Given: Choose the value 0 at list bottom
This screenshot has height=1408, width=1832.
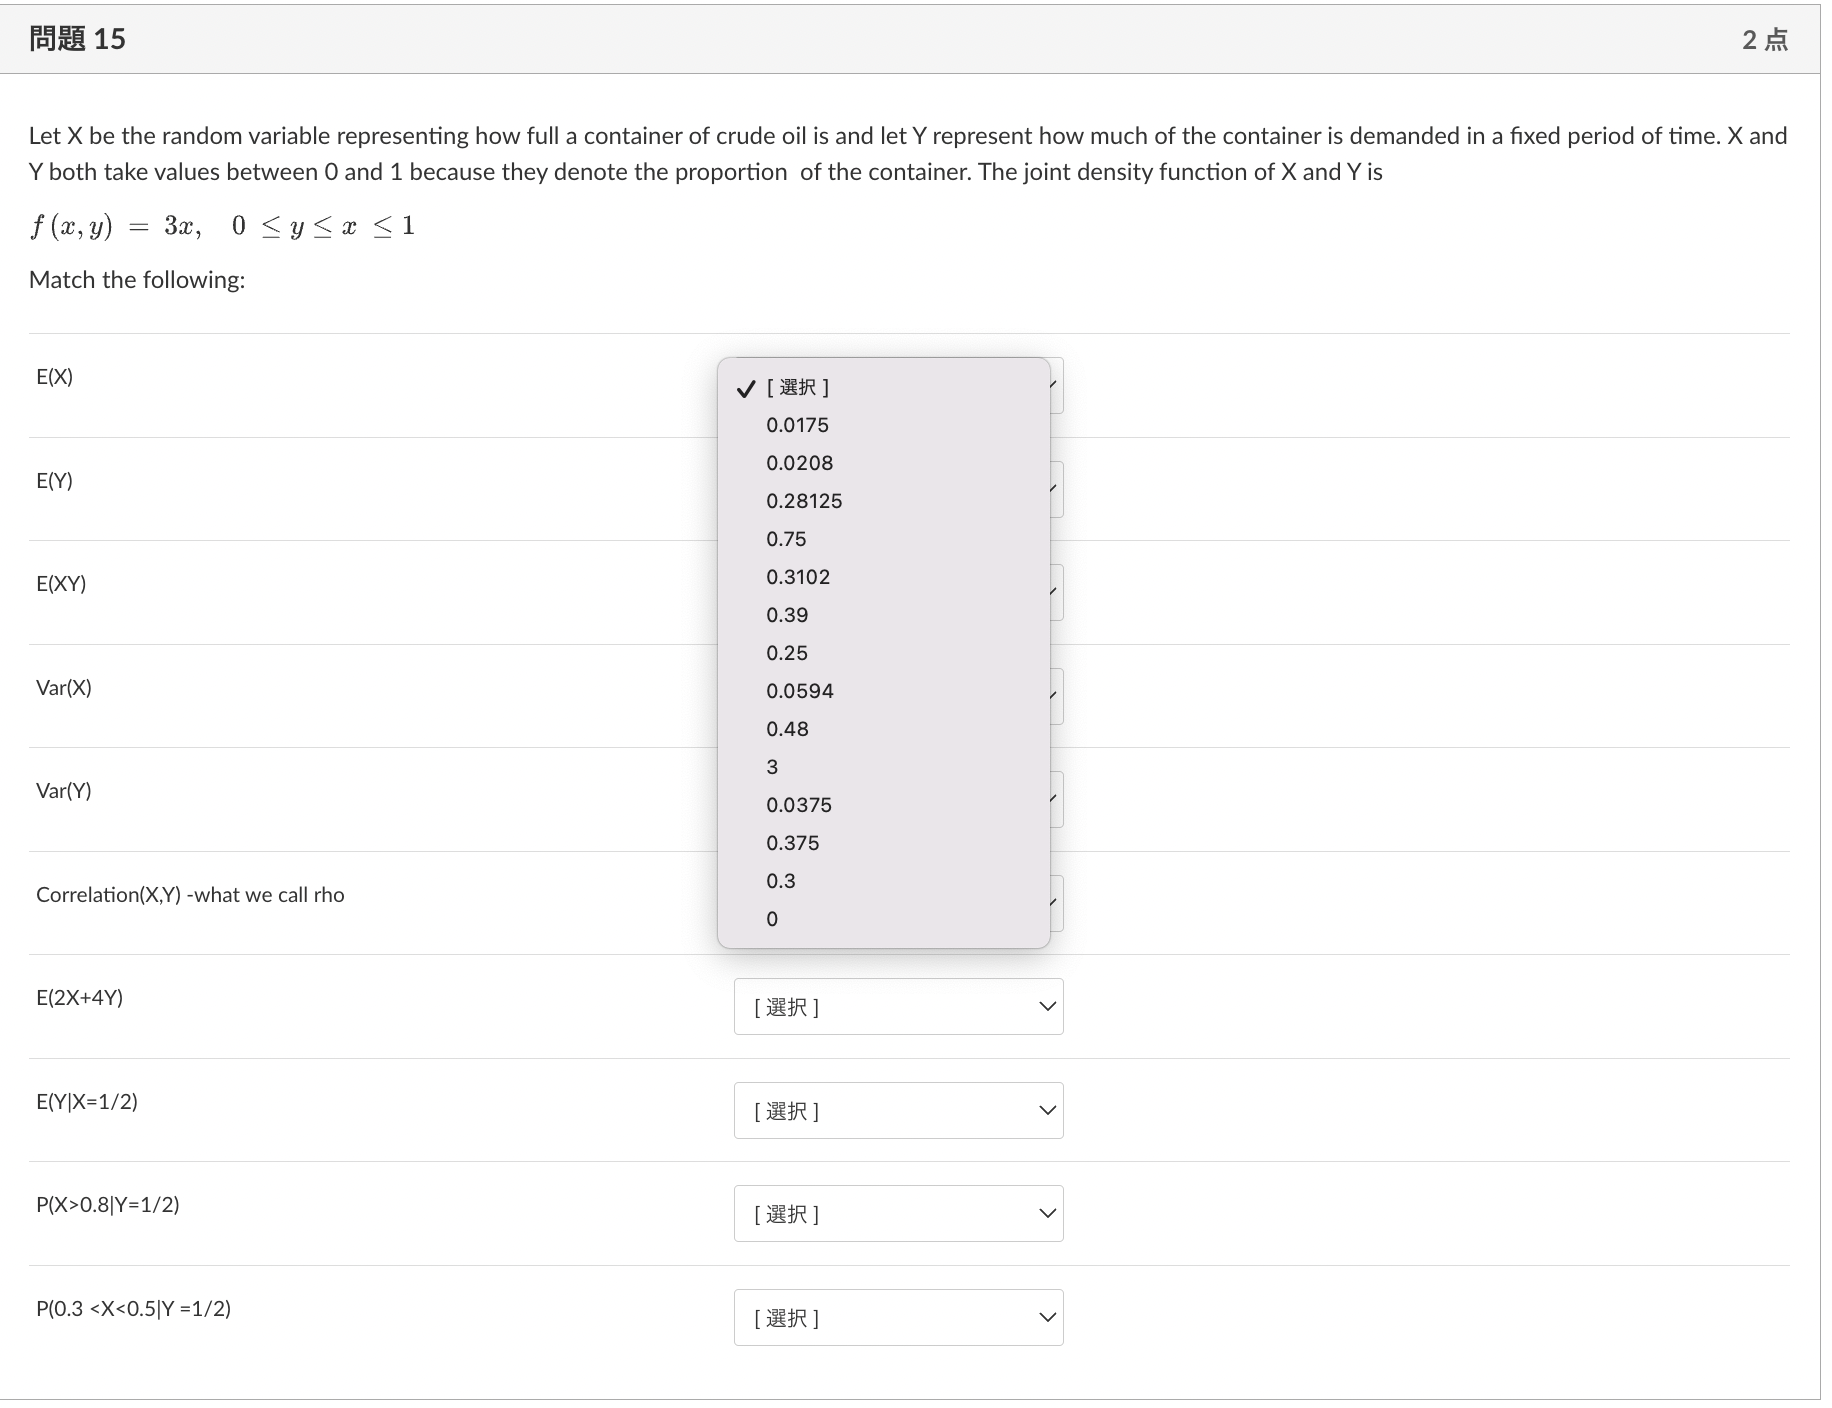Looking at the screenshot, I should point(770,918).
